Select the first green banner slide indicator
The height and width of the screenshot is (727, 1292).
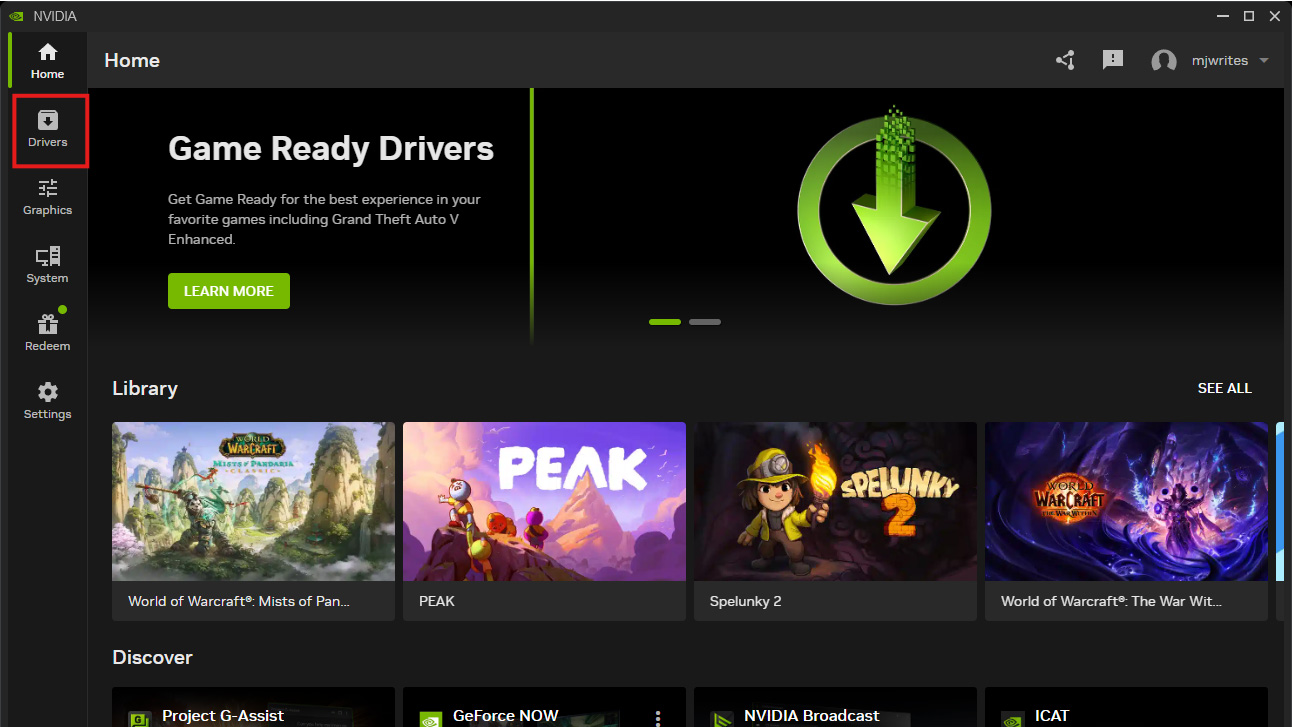pyautogui.click(x=665, y=322)
